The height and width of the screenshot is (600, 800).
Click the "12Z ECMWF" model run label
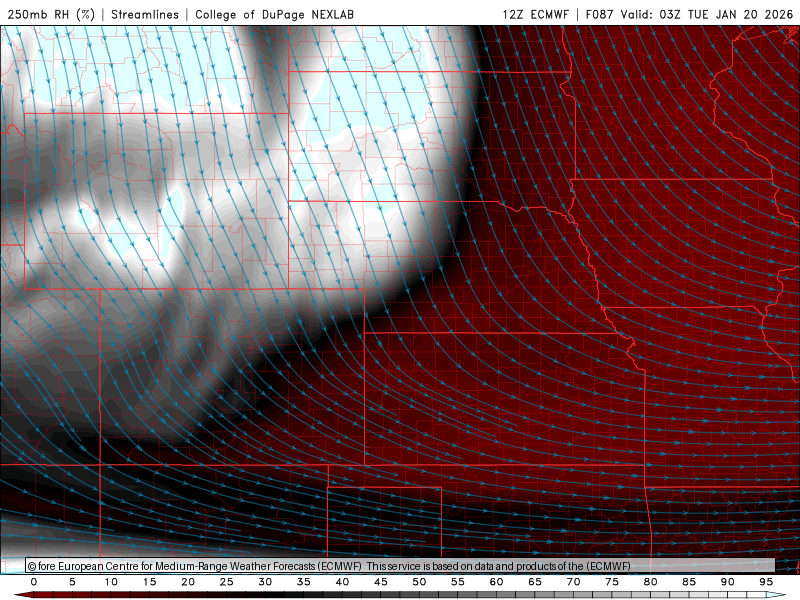pos(535,14)
